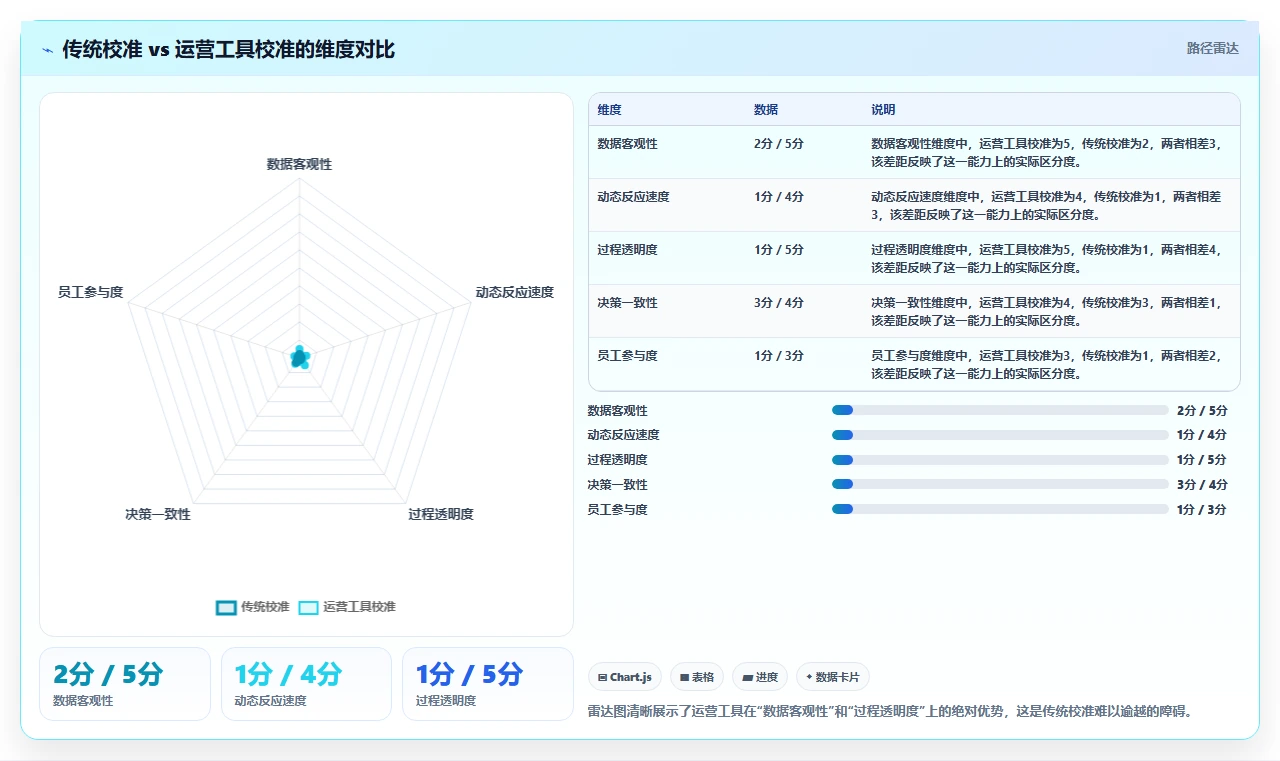Click the 决策一致性 radar axis label

pyautogui.click(x=158, y=514)
